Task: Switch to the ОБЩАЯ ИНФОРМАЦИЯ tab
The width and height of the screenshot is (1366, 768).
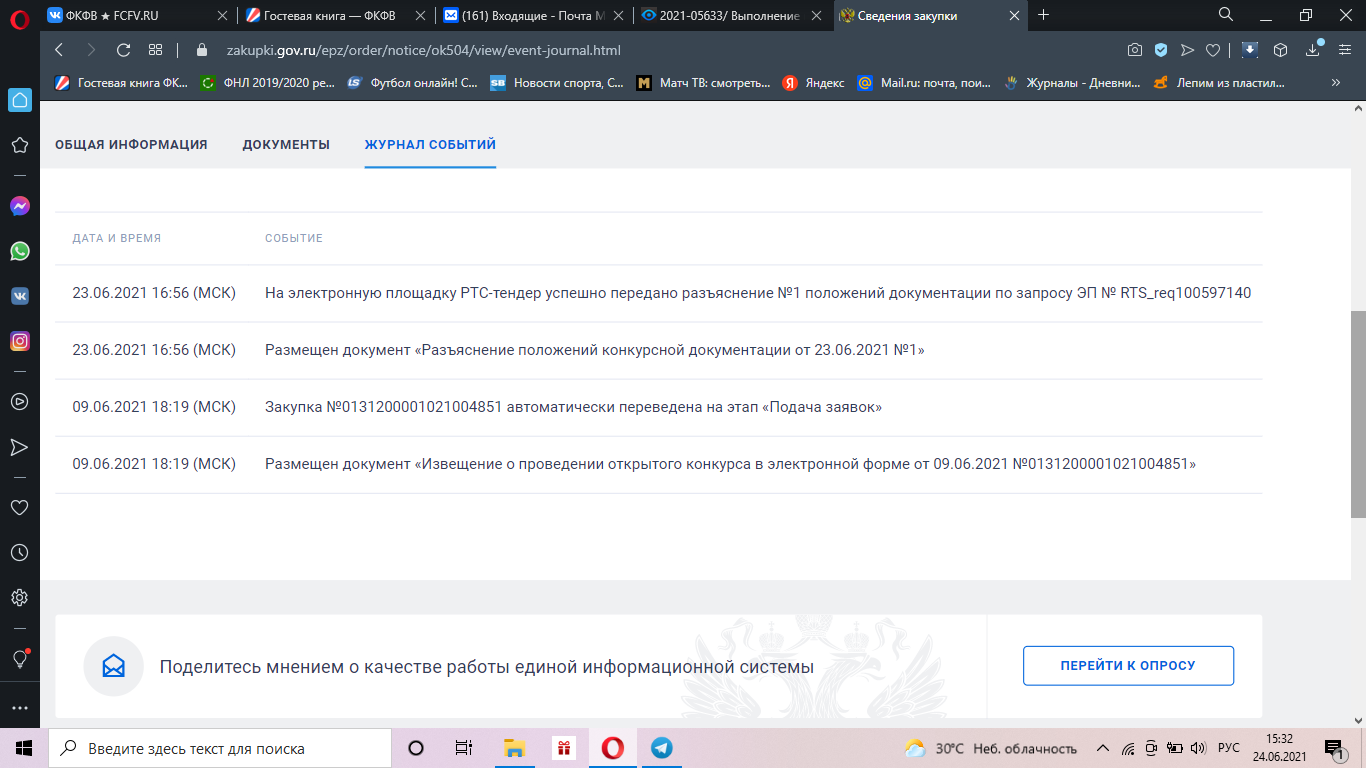Action: pyautogui.click(x=131, y=145)
